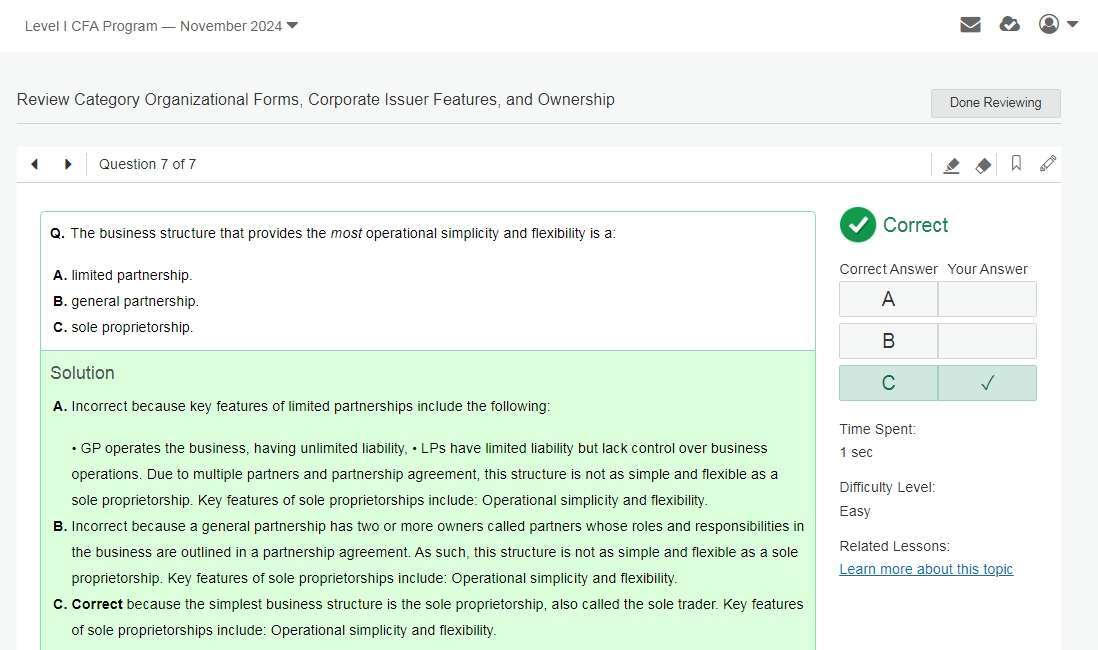Select the highlighter tool

[952, 165]
